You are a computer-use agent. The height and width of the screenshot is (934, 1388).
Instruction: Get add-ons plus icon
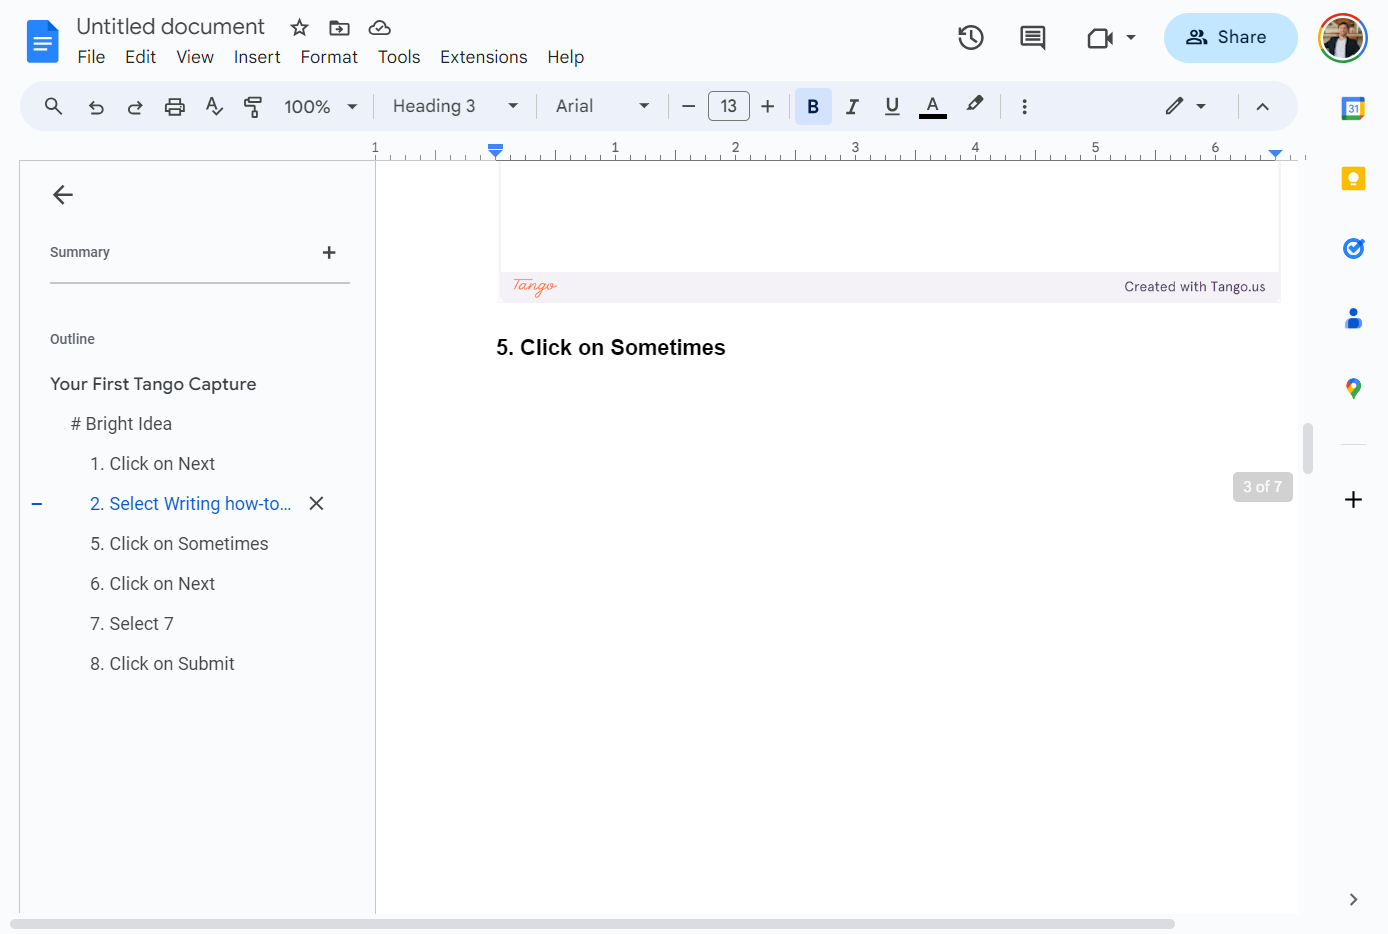pyautogui.click(x=1353, y=499)
